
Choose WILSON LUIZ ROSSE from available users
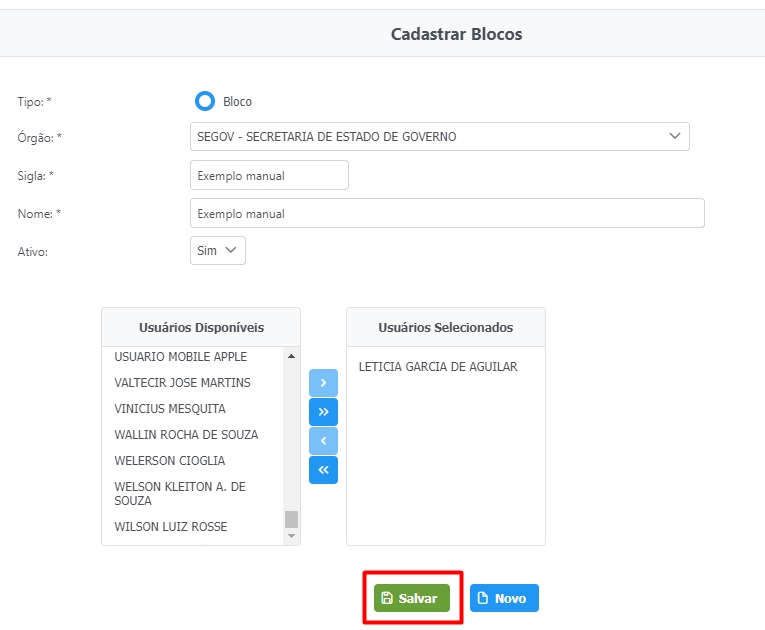(171, 527)
